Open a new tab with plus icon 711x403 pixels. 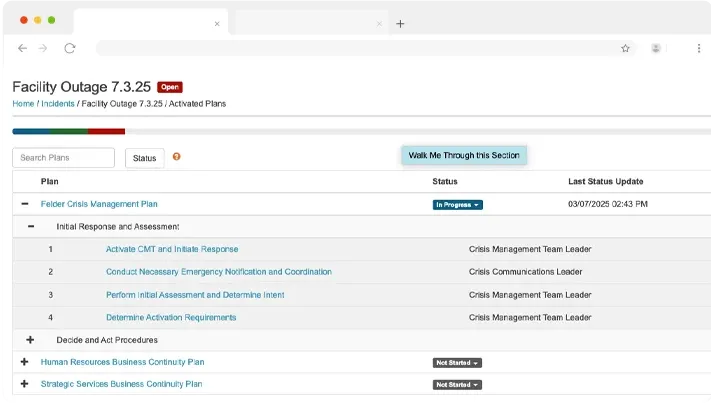click(x=400, y=24)
